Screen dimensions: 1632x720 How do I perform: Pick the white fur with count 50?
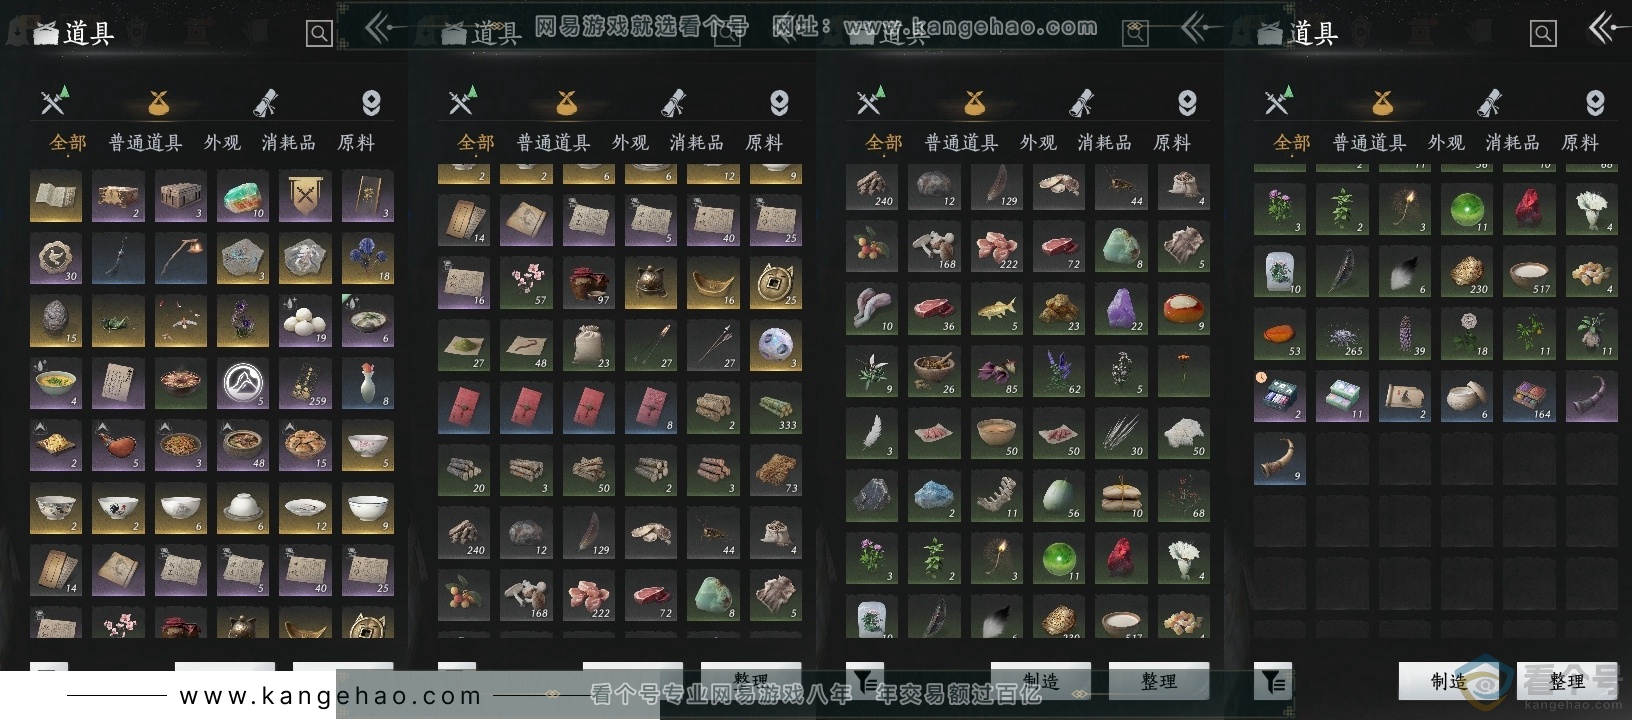pos(1184,434)
